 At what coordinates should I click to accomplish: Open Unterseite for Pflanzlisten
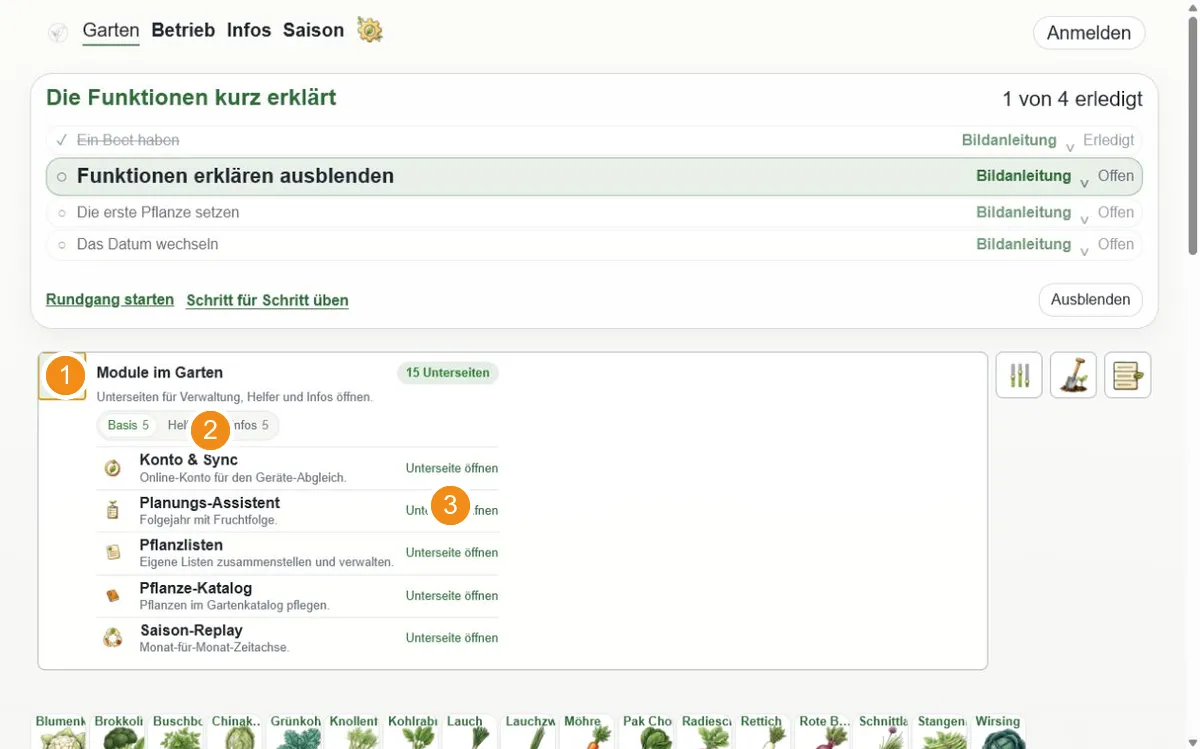pos(452,553)
